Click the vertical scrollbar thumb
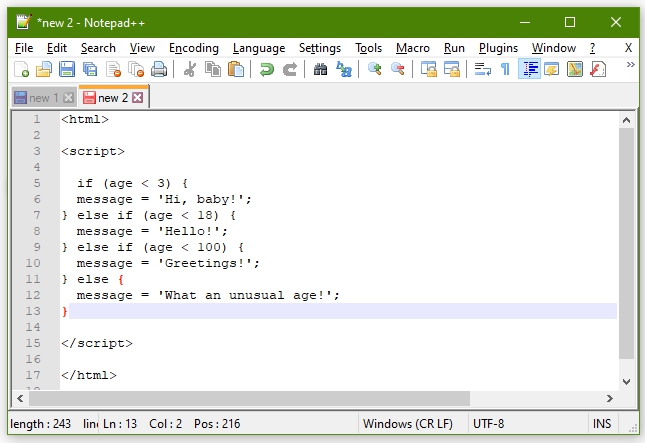The width and height of the screenshot is (645, 443). (626, 244)
